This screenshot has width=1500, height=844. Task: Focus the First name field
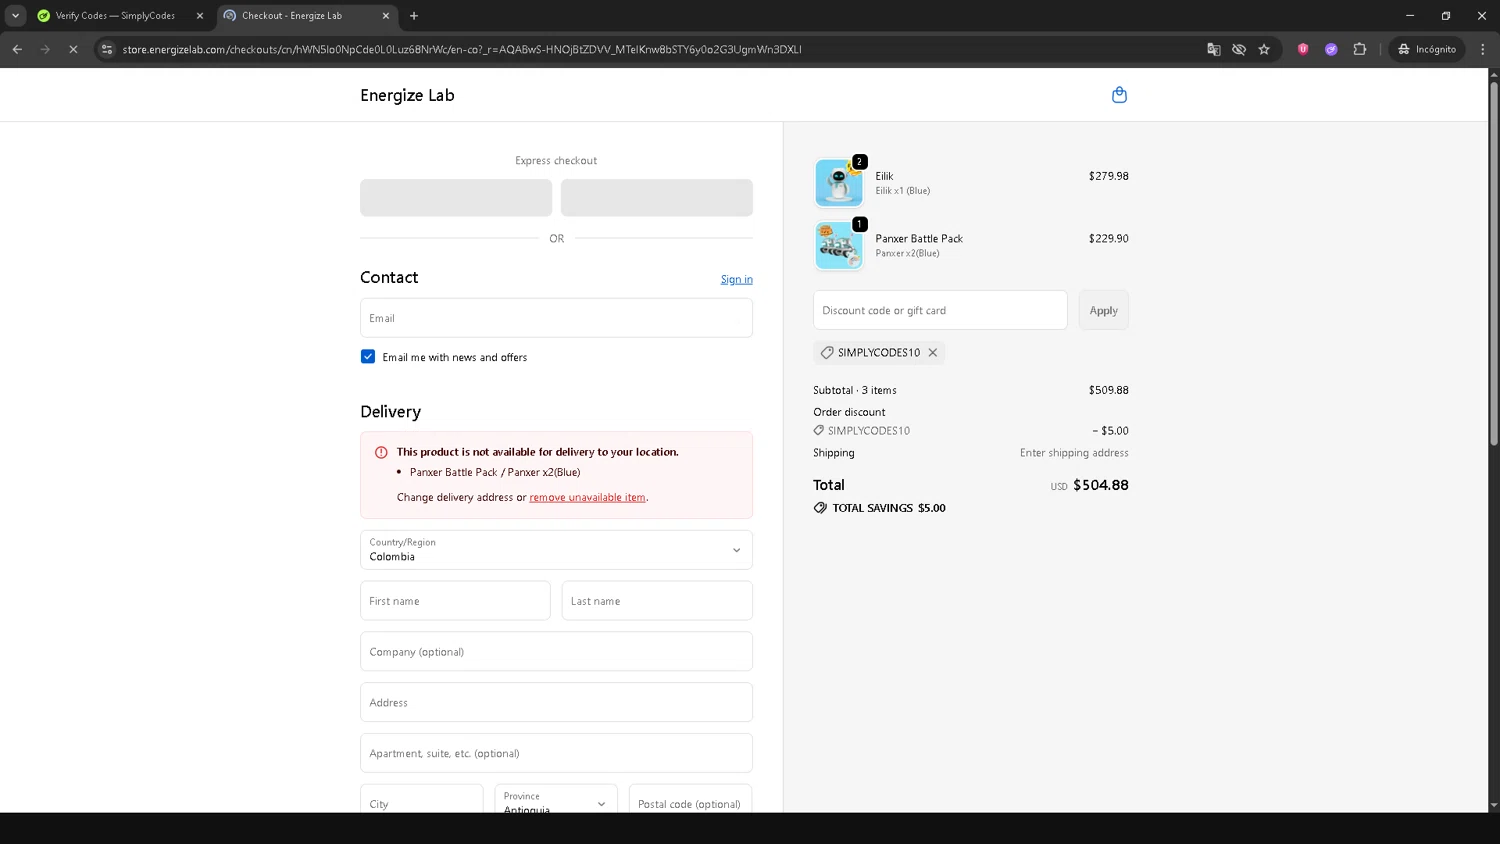click(455, 601)
